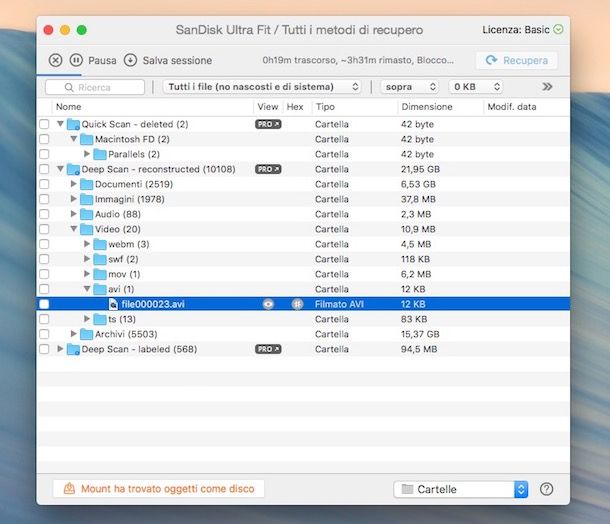This screenshot has height=524, width=610.
Task: Click the magnifier icon in Ricerca field
Action: coord(69,87)
